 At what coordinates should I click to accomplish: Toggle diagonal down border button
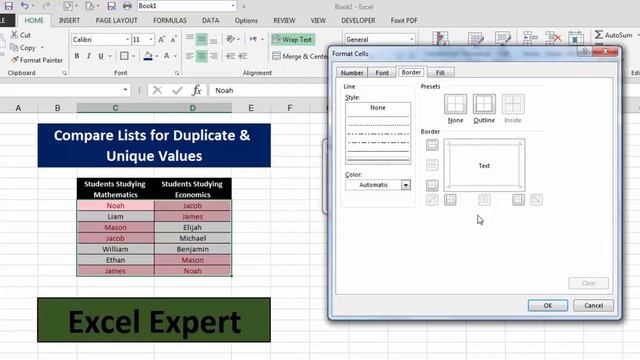pos(536,200)
